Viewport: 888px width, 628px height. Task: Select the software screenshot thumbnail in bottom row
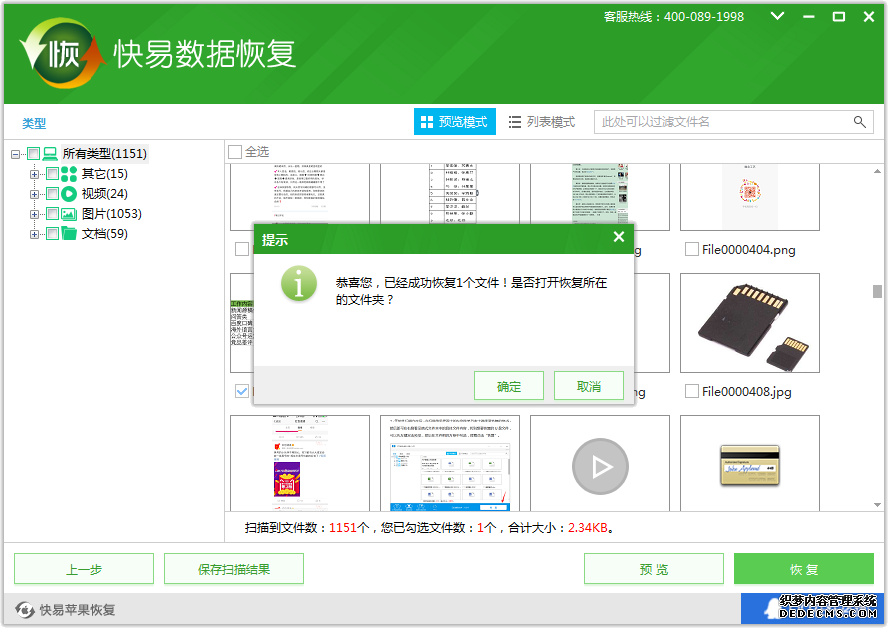click(450, 463)
